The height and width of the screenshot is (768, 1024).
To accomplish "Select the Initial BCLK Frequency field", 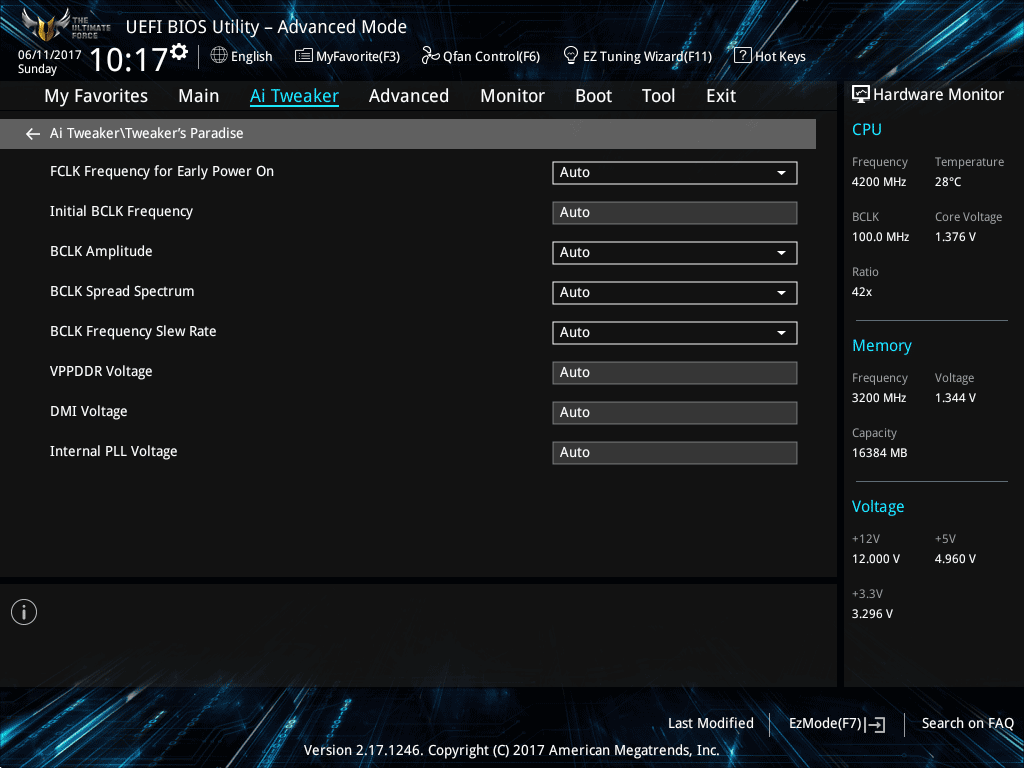I will pos(675,213).
